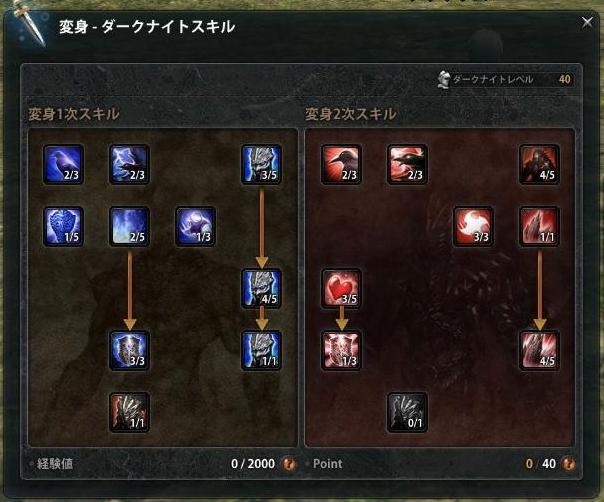This screenshot has width=604, height=502.
Task: Select the blue armored knight skill 3/5
Action: 261,165
